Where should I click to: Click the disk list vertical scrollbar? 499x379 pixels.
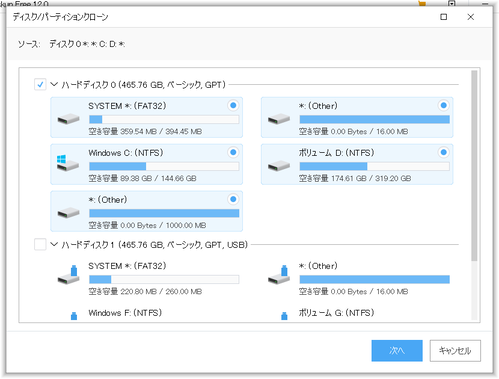(x=474, y=166)
